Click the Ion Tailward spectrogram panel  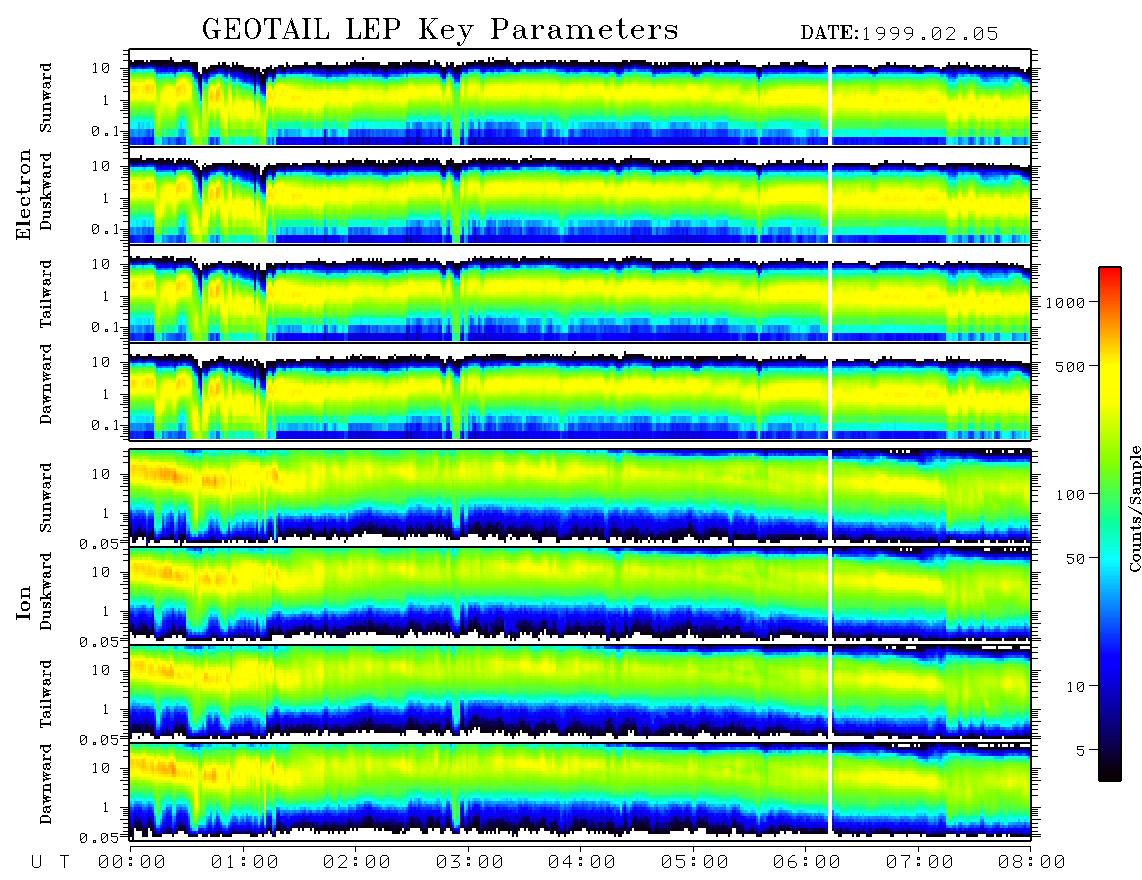(580, 692)
